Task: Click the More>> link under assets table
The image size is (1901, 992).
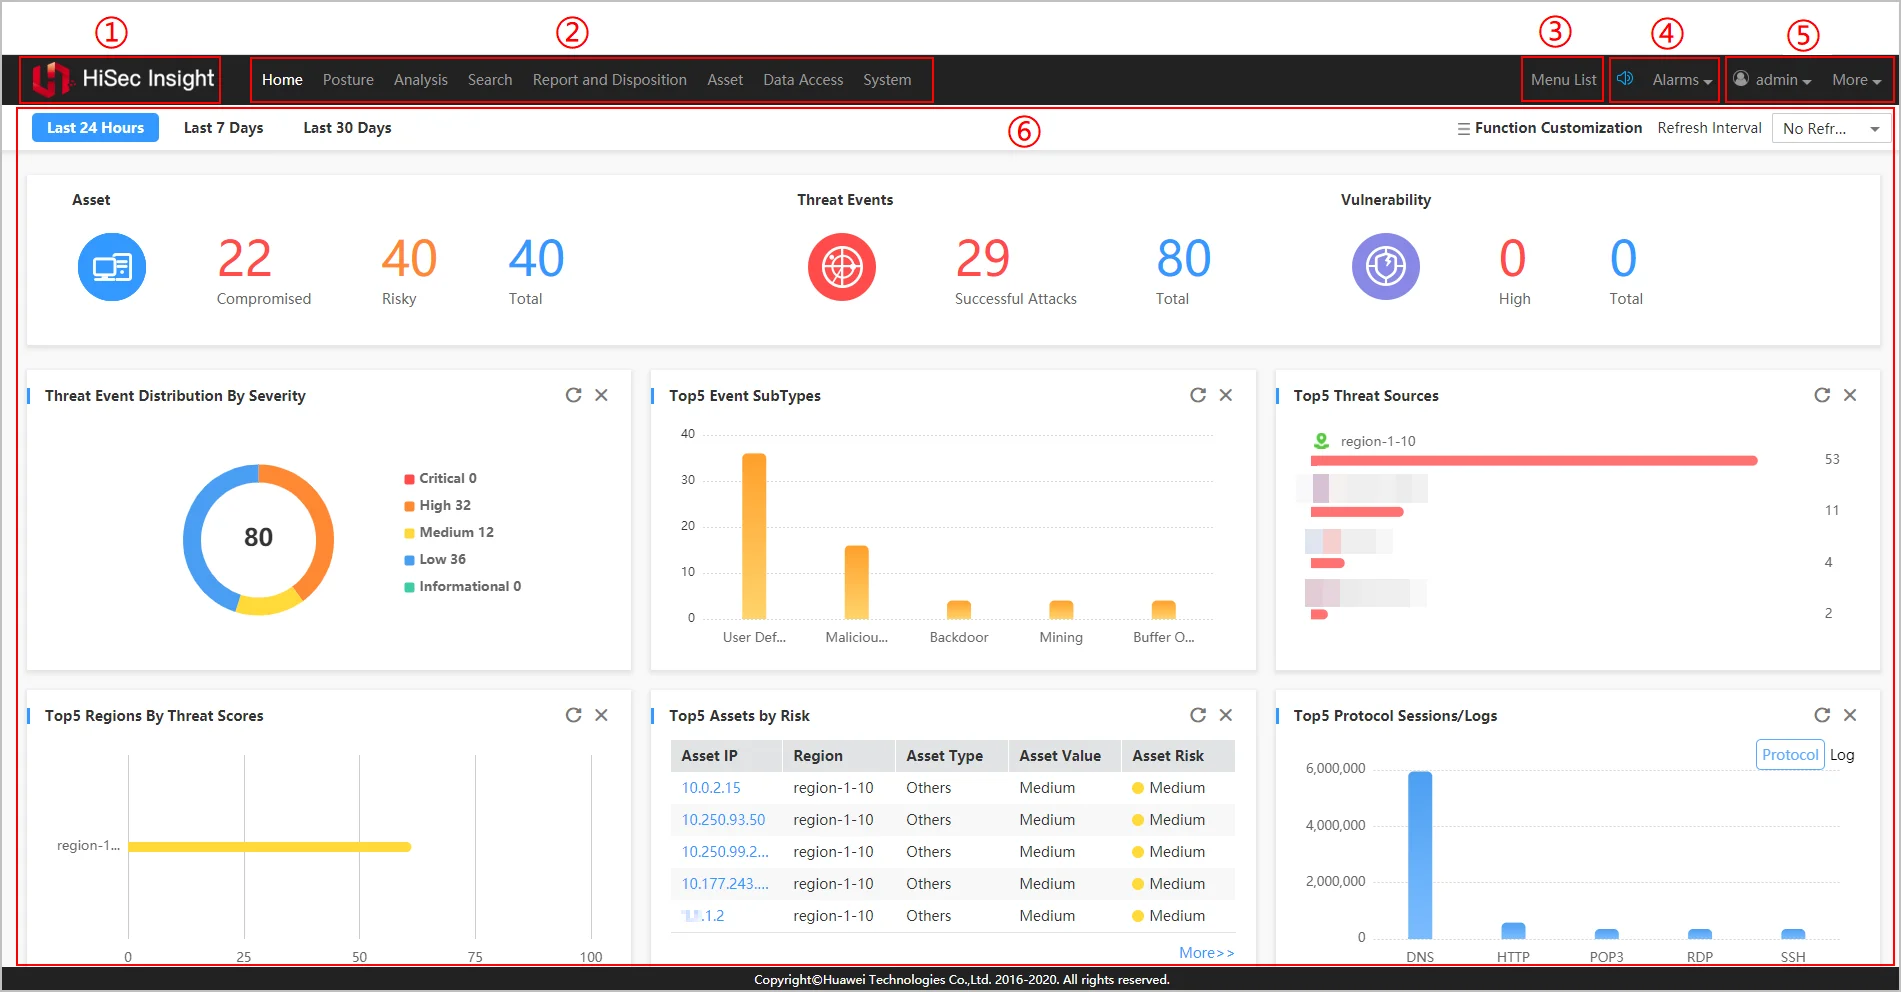Action: 1206,953
